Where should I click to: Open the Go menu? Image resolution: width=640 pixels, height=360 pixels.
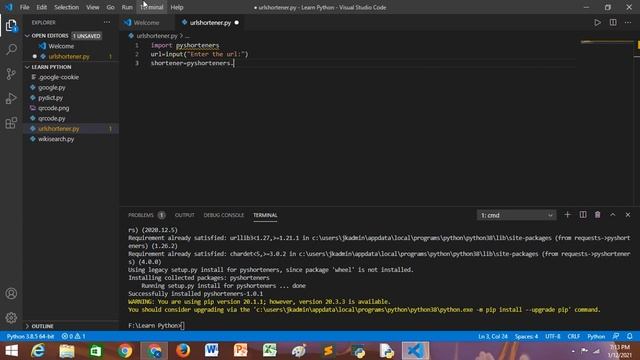tap(110, 7)
